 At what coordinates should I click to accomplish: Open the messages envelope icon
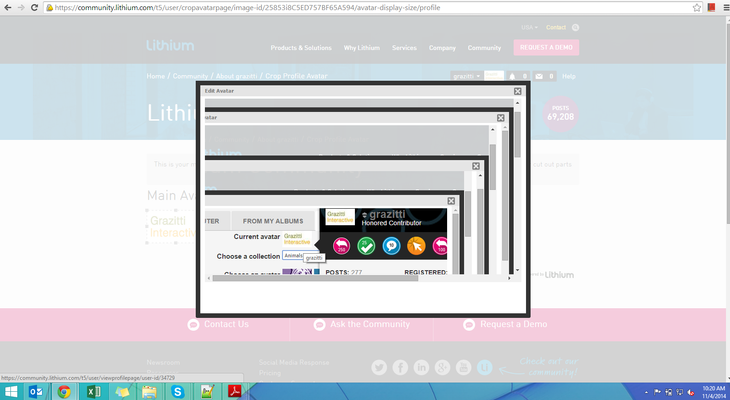pyautogui.click(x=539, y=76)
